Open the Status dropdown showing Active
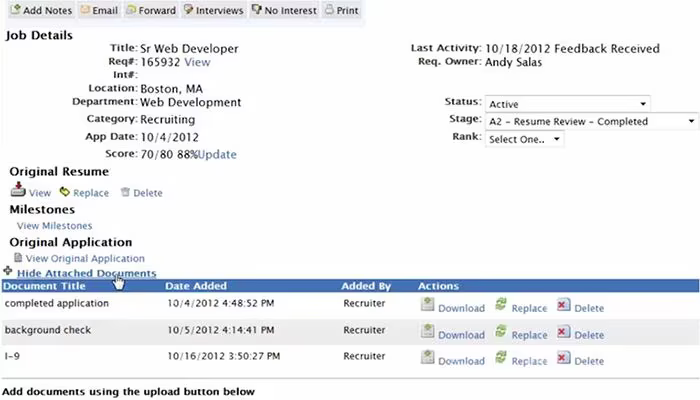Viewport: 700px width, 400px height. [x=567, y=104]
